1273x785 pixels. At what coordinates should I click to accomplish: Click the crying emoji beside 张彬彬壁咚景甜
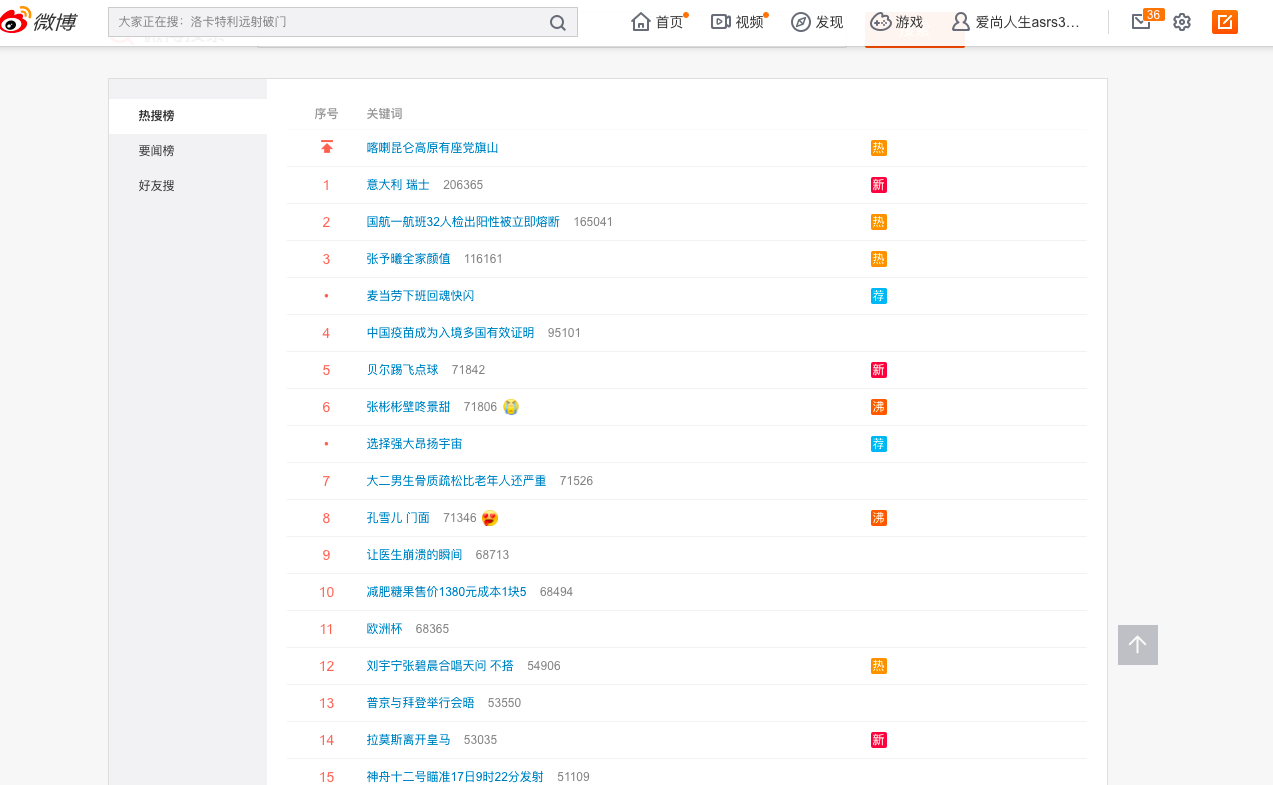click(x=511, y=407)
